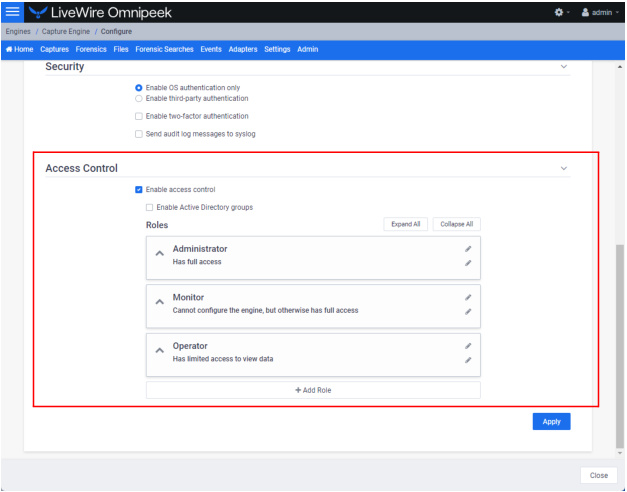Click the vertical scrollbar thumb
The width and height of the screenshot is (627, 492).
(x=620, y=346)
